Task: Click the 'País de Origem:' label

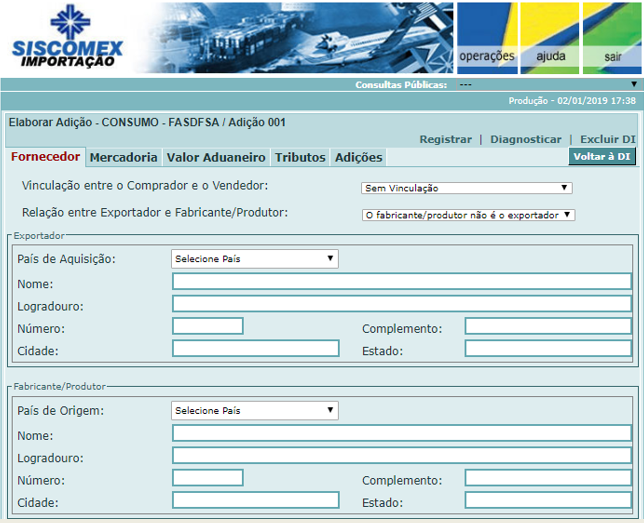Action: point(60,411)
